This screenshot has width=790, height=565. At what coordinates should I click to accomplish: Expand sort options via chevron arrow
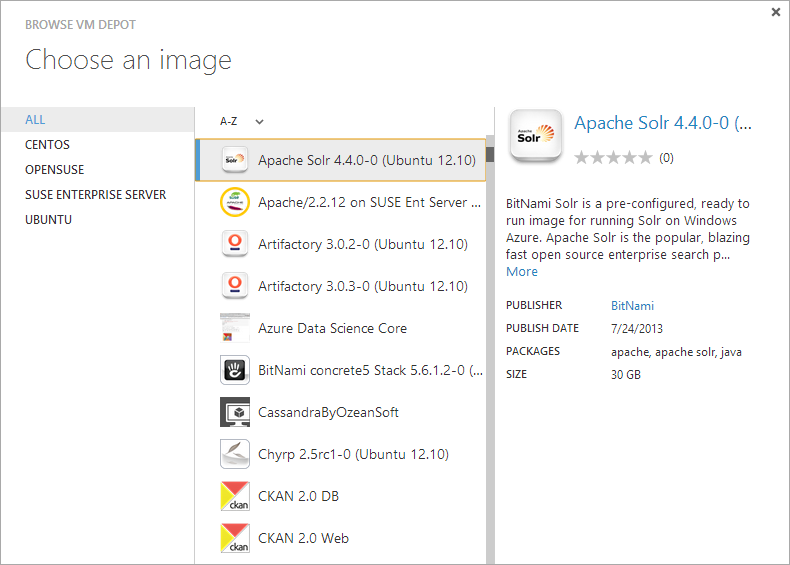click(x=259, y=122)
